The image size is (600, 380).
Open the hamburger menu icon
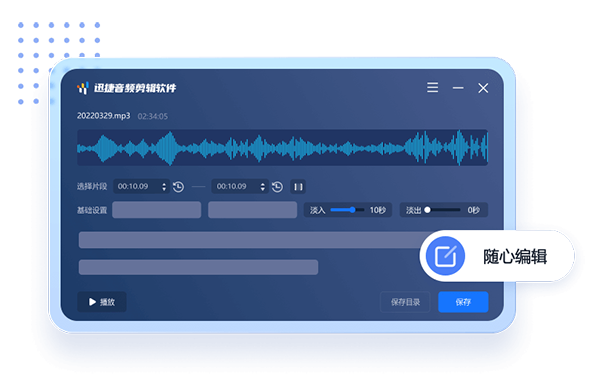(432, 88)
